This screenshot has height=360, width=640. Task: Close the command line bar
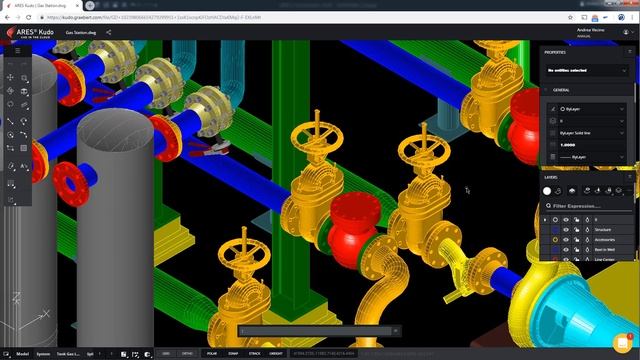tap(396, 331)
